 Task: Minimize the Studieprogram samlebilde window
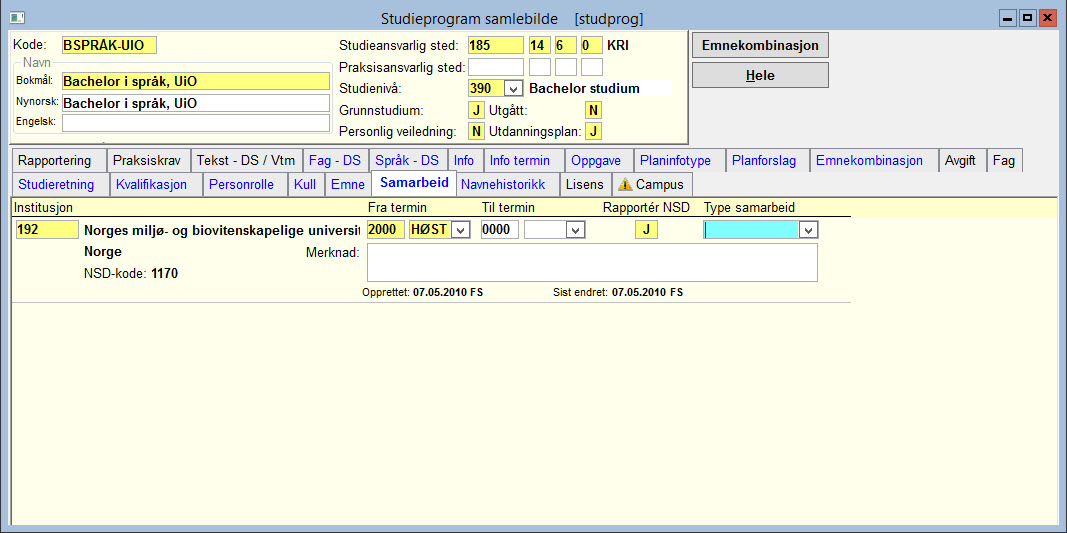coord(1008,18)
